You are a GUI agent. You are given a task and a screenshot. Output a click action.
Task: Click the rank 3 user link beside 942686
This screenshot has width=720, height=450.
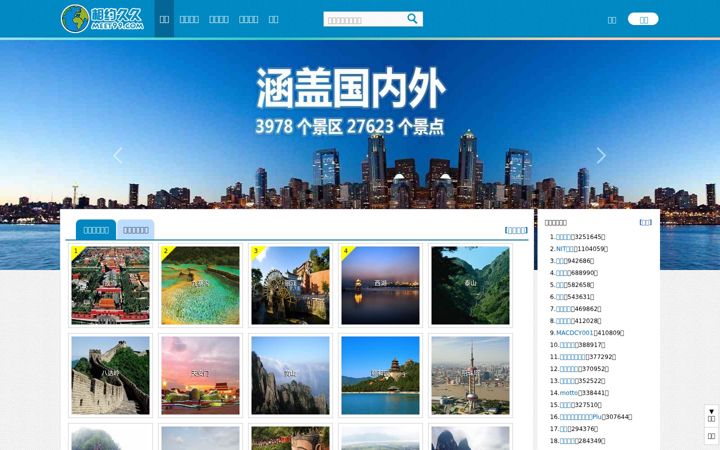coord(560,261)
